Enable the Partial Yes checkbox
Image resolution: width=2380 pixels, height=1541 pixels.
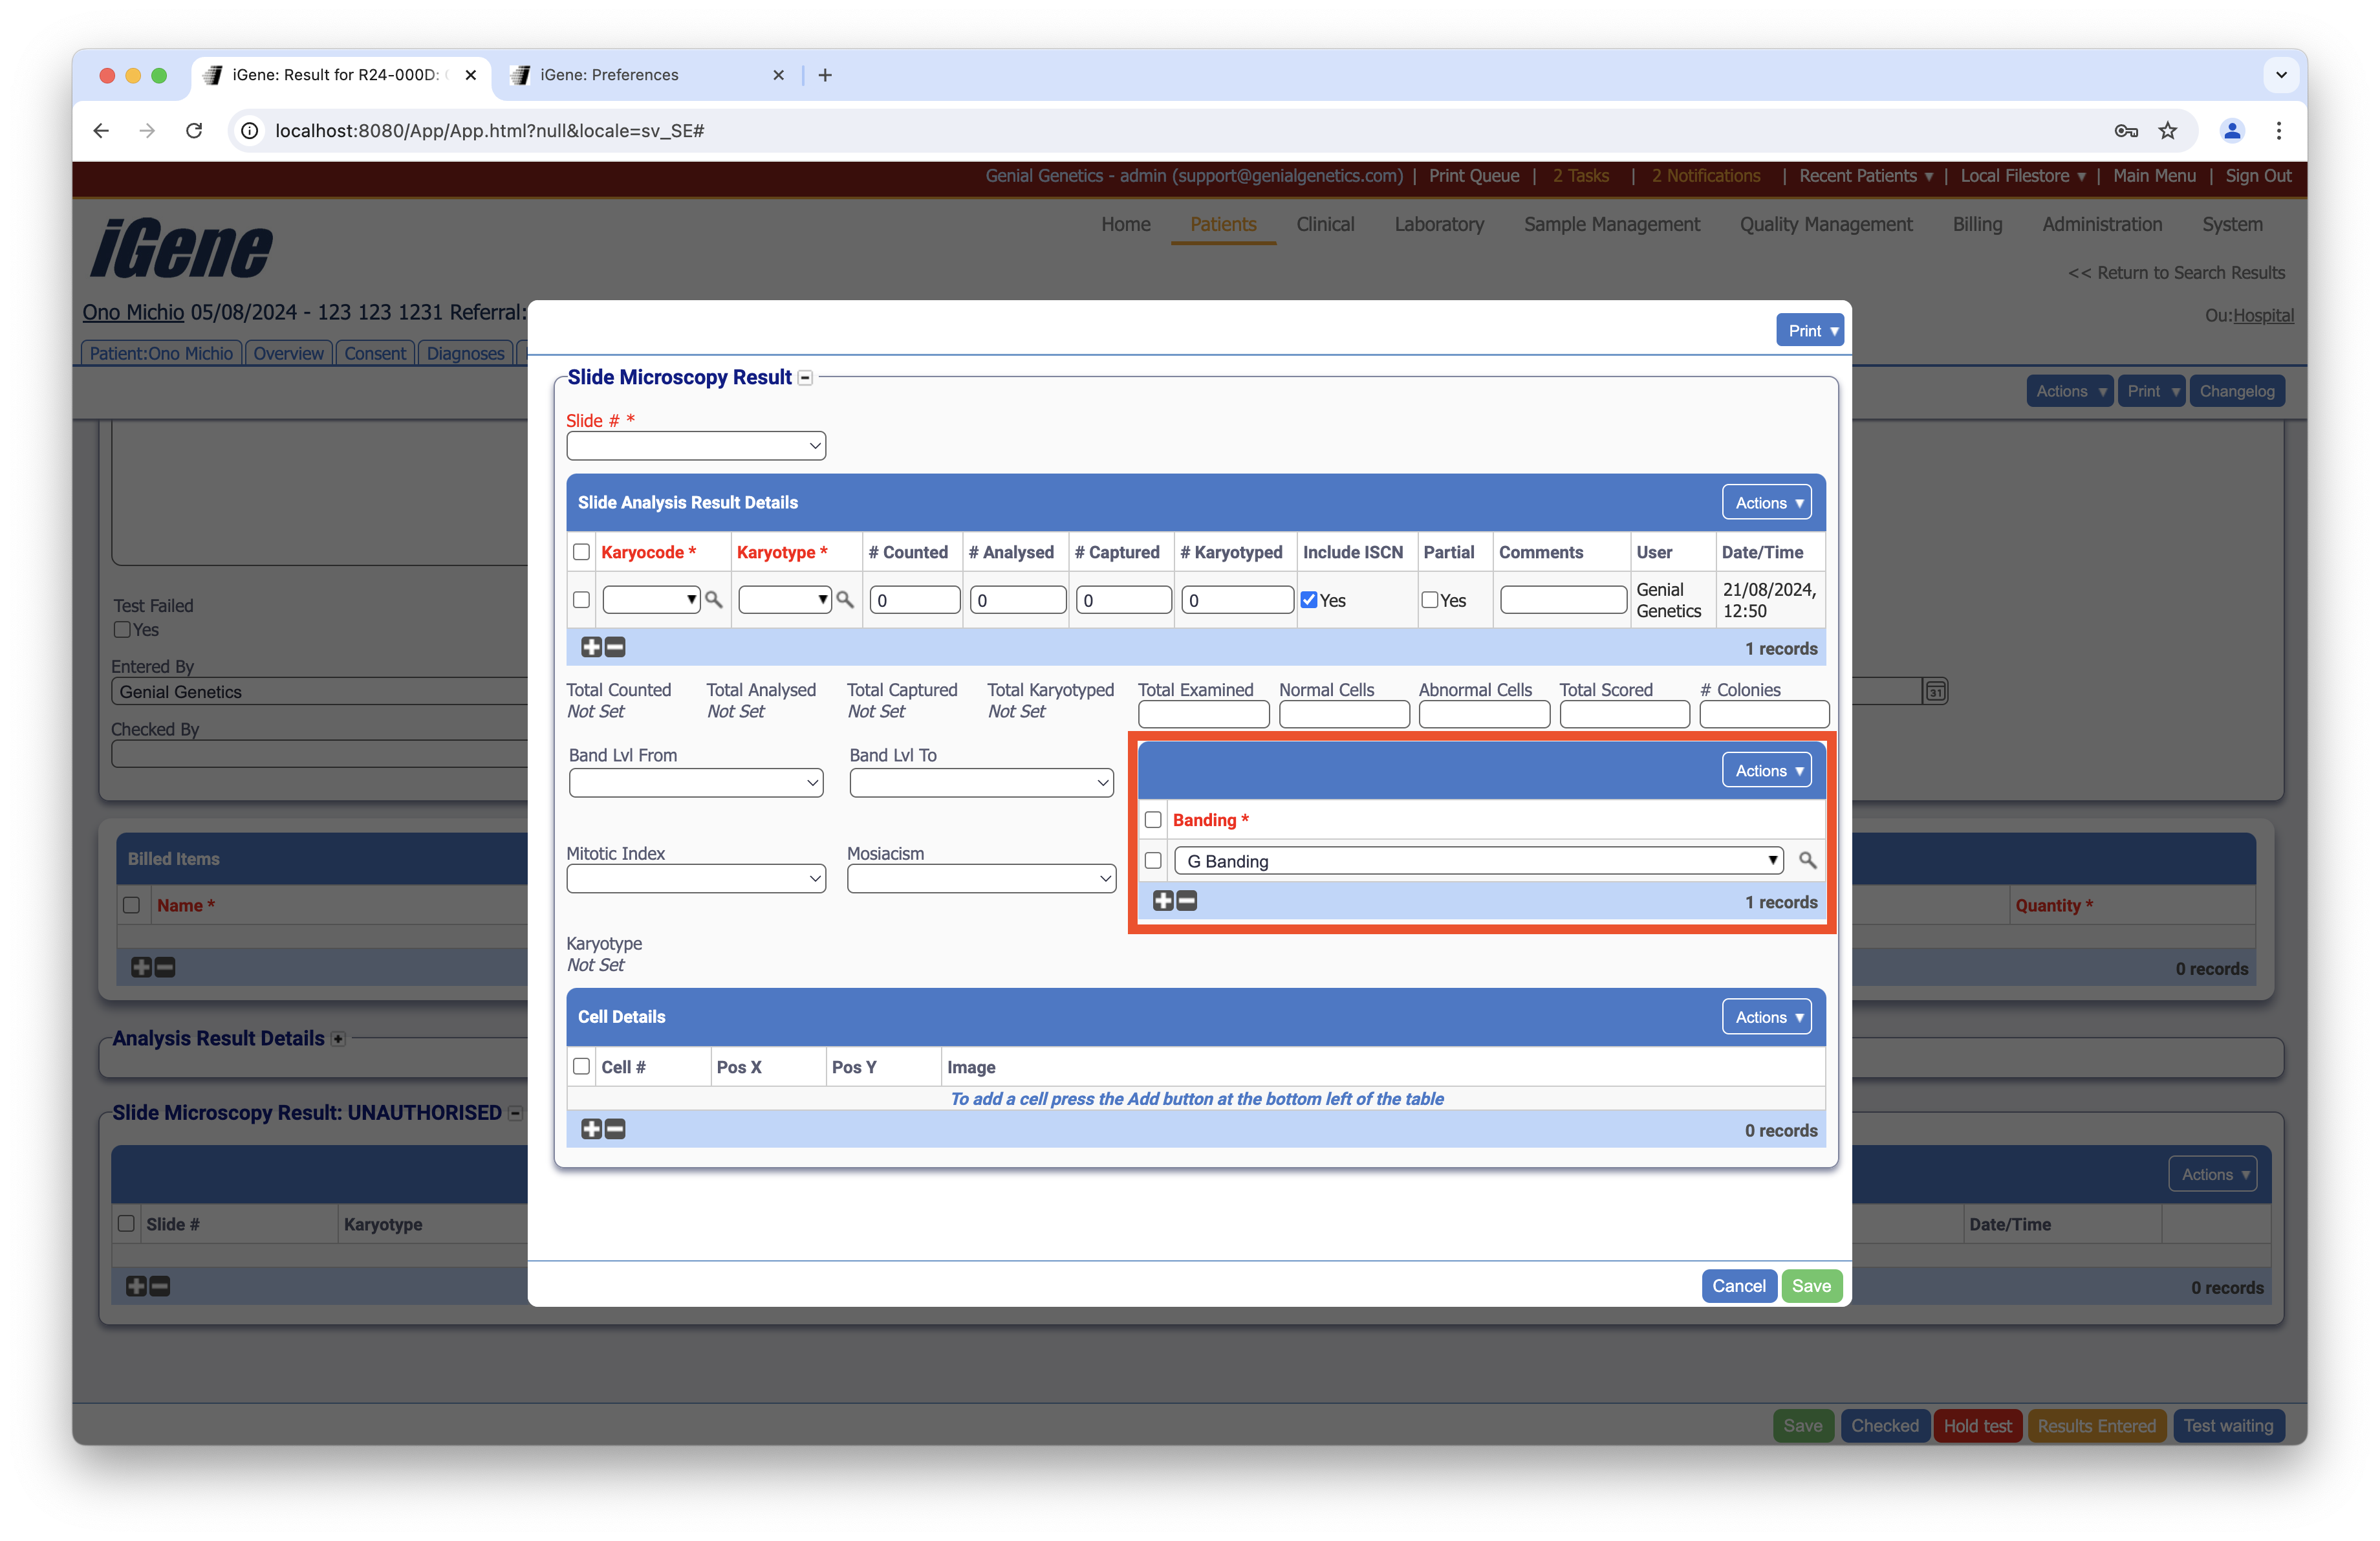[1430, 600]
